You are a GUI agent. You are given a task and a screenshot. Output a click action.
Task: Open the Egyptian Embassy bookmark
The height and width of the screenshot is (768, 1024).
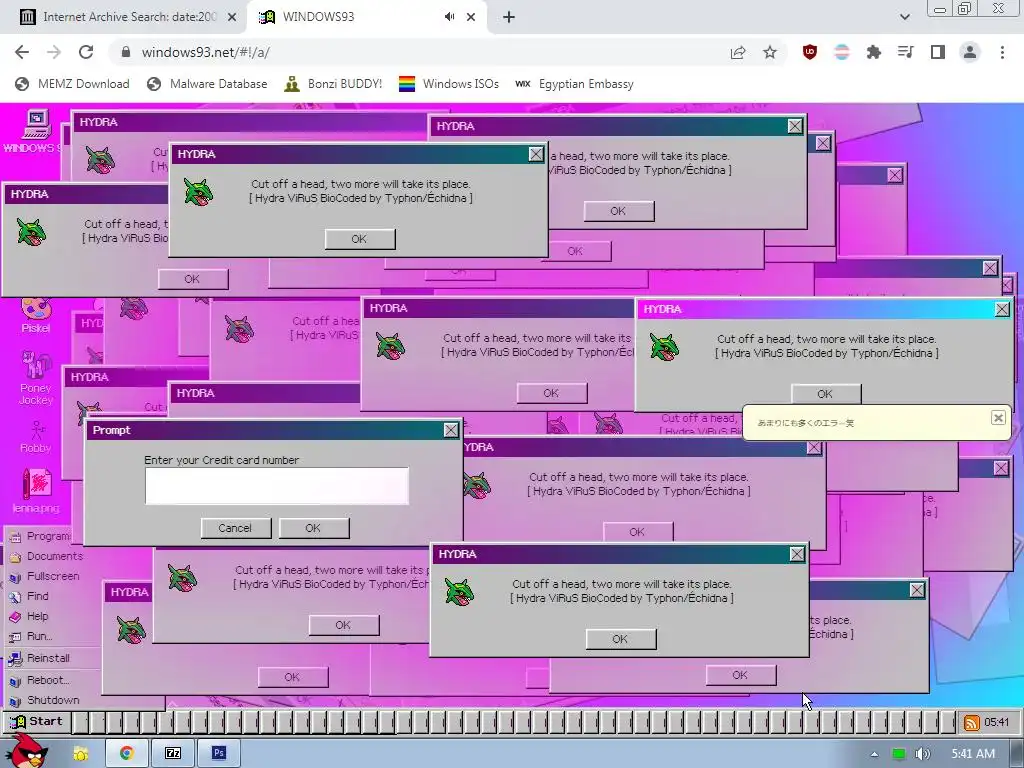click(x=574, y=84)
